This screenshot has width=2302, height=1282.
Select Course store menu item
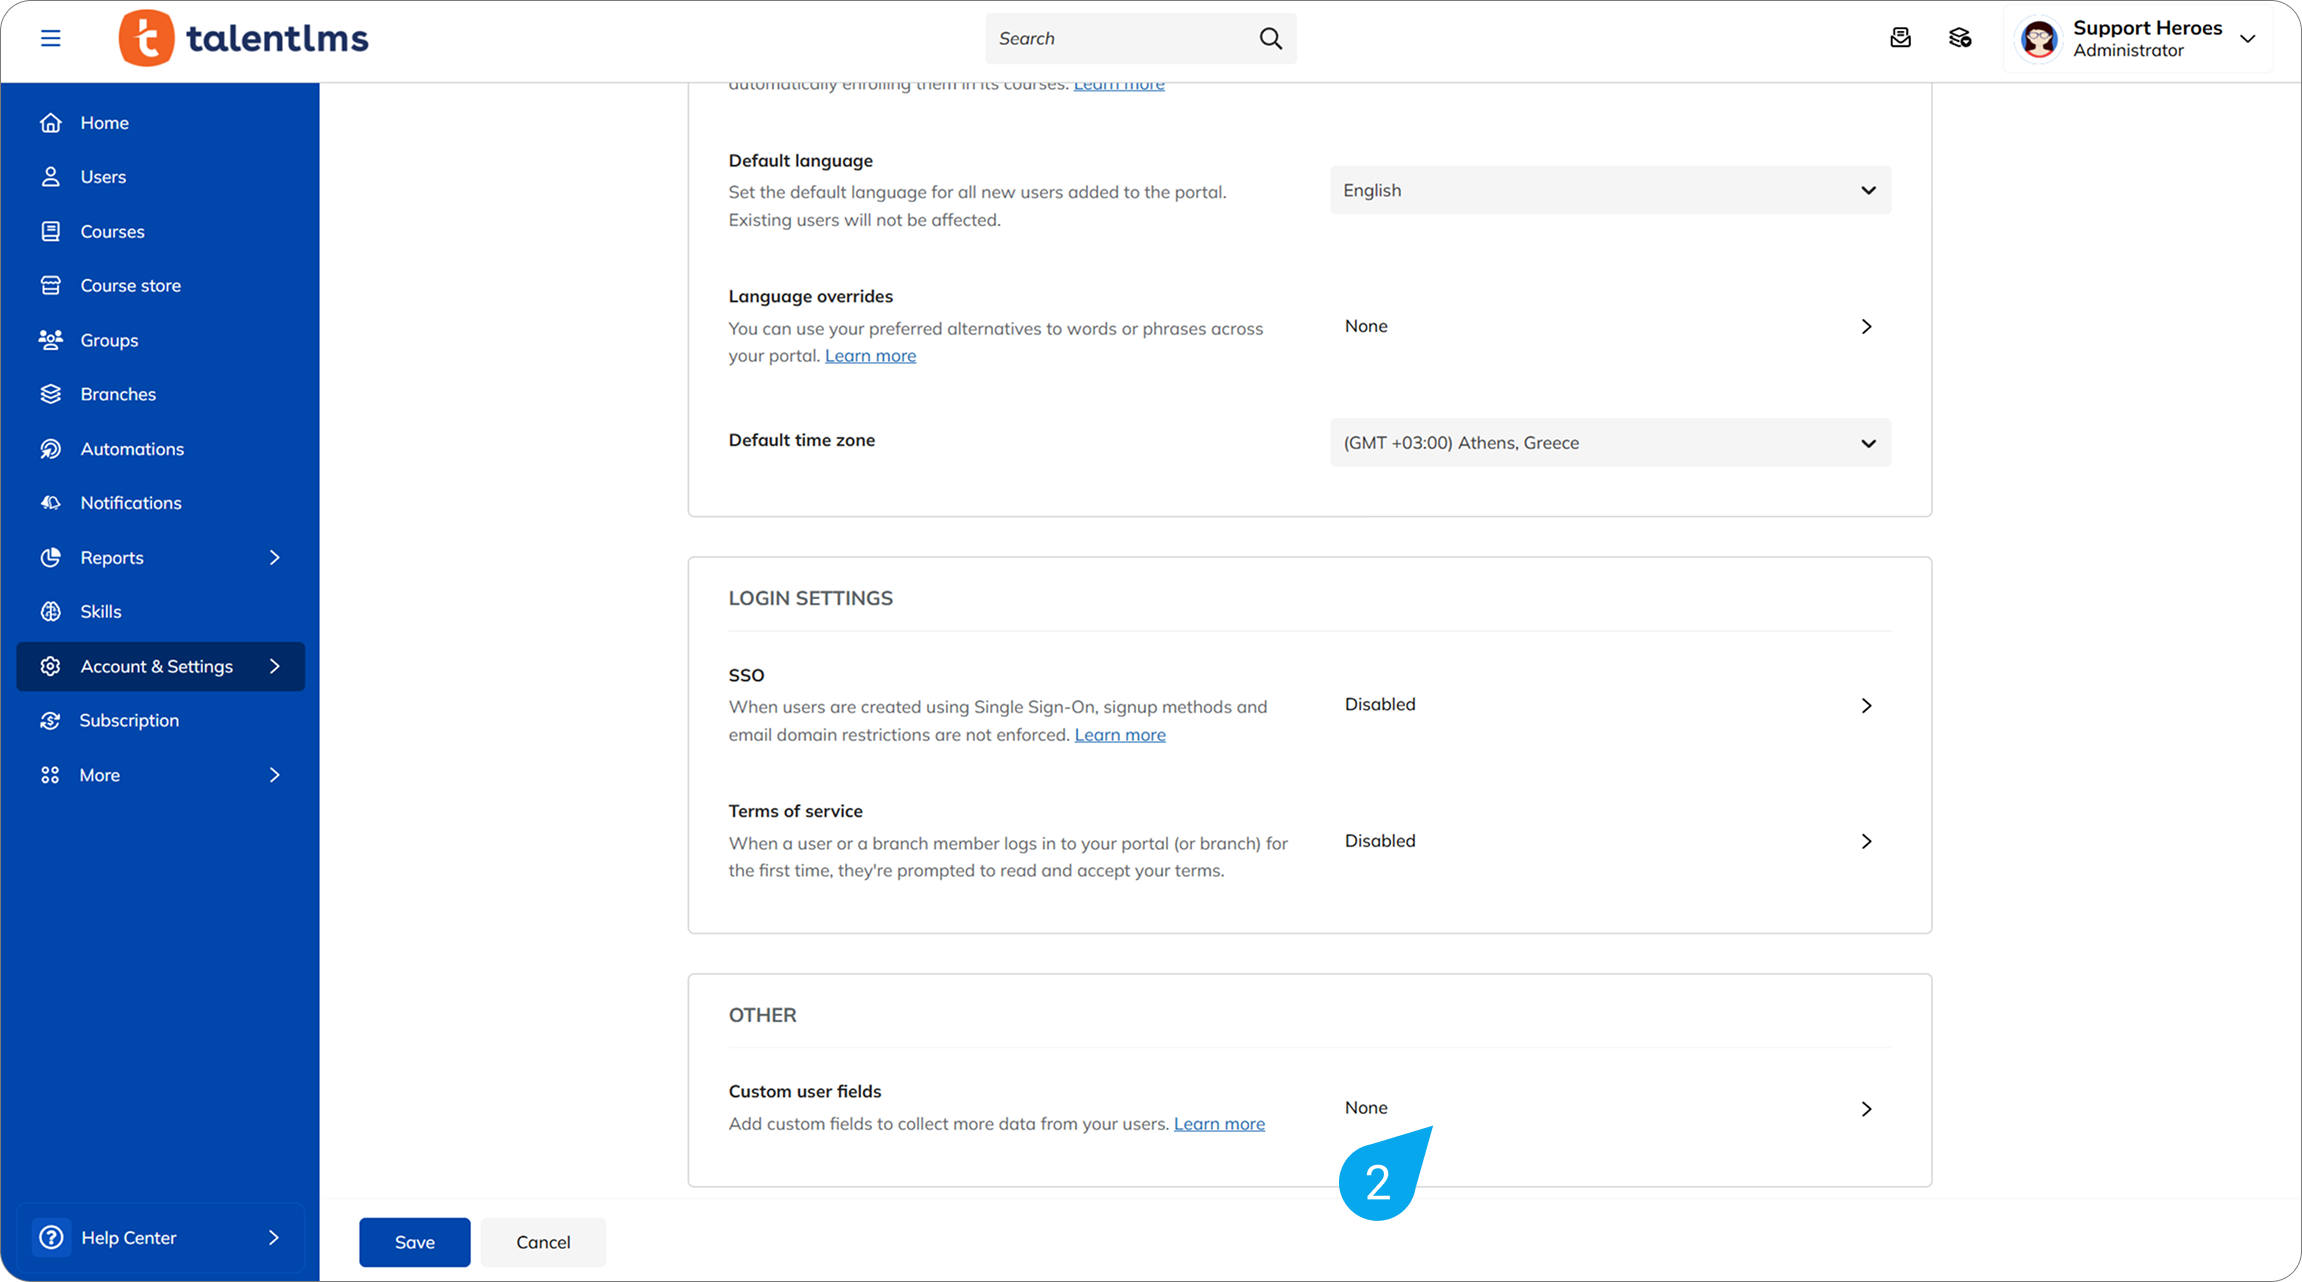click(130, 286)
